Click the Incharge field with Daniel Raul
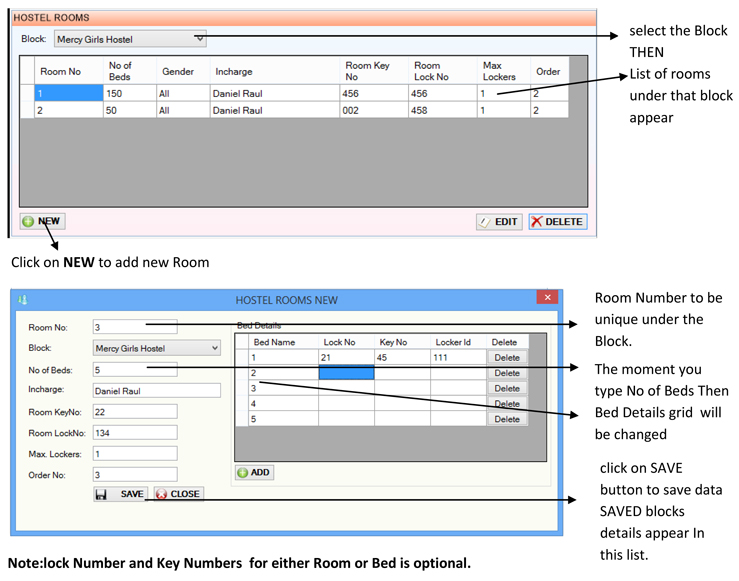 [x=156, y=391]
